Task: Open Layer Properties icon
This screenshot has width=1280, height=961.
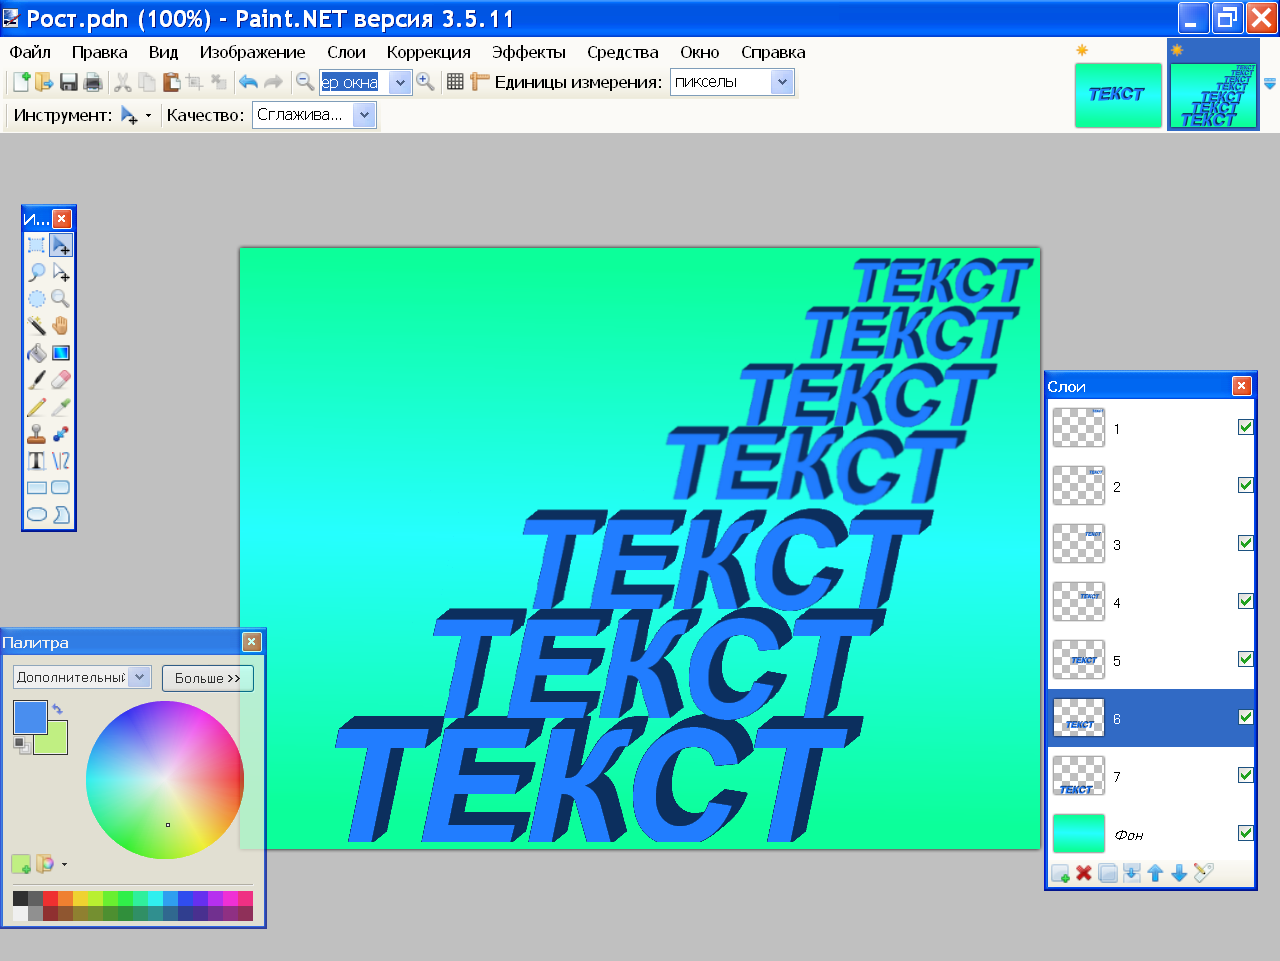Action: click(1204, 873)
